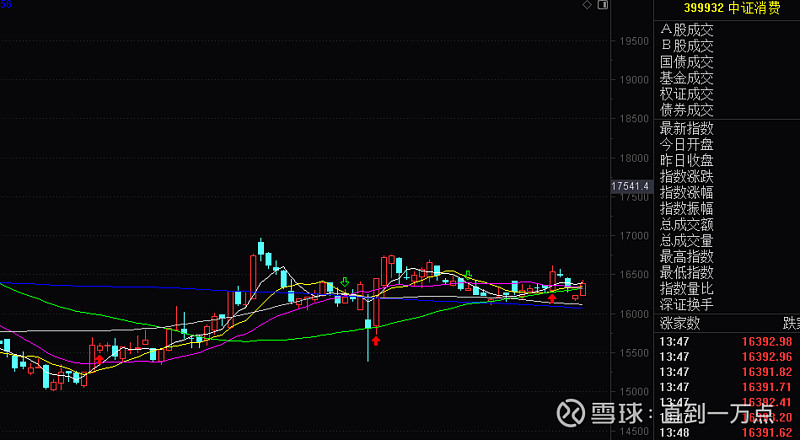Image resolution: width=800 pixels, height=440 pixels.
Task: Select the tick row showing 16392.96
Action: (x=727, y=356)
